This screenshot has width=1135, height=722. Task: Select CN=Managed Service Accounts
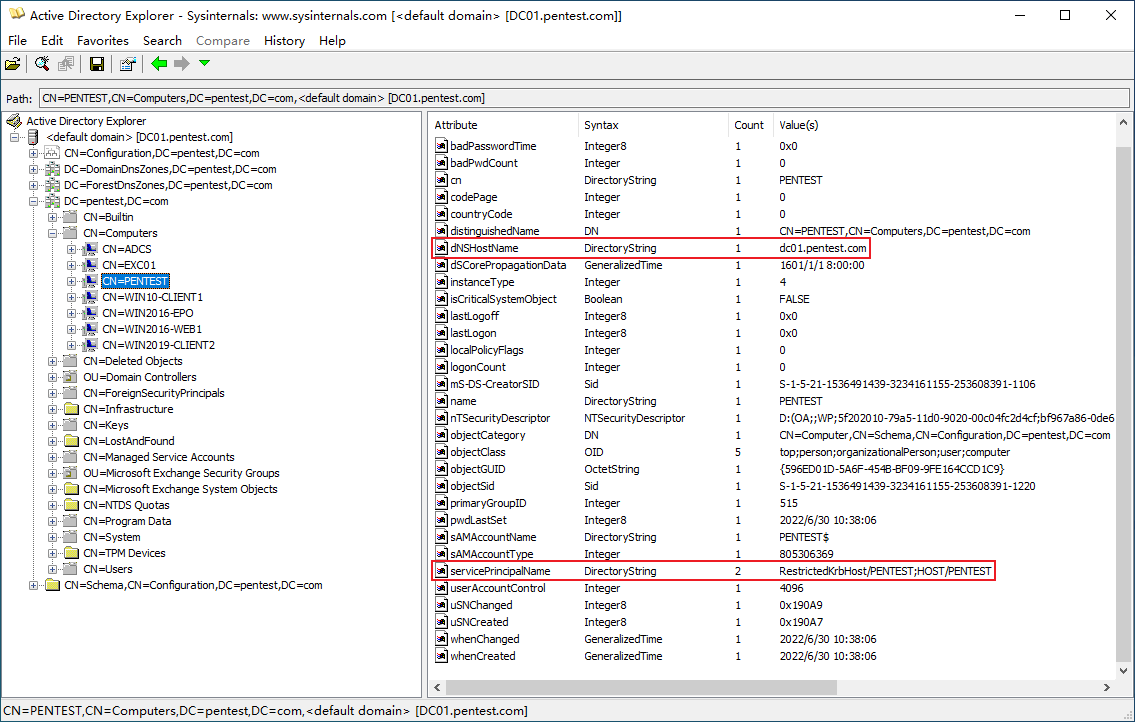pyautogui.click(x=159, y=456)
